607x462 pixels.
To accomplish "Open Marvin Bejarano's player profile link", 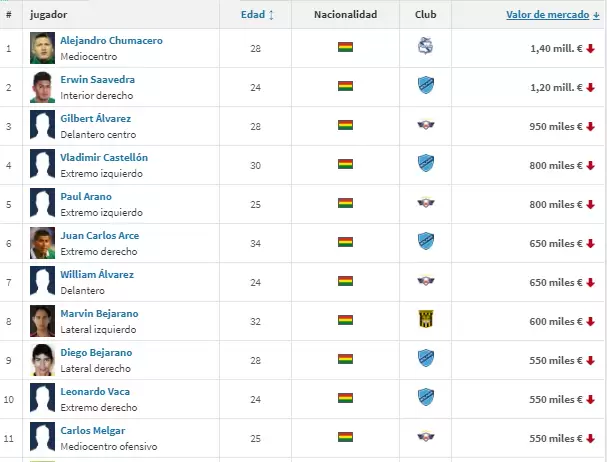I will click(x=99, y=314).
